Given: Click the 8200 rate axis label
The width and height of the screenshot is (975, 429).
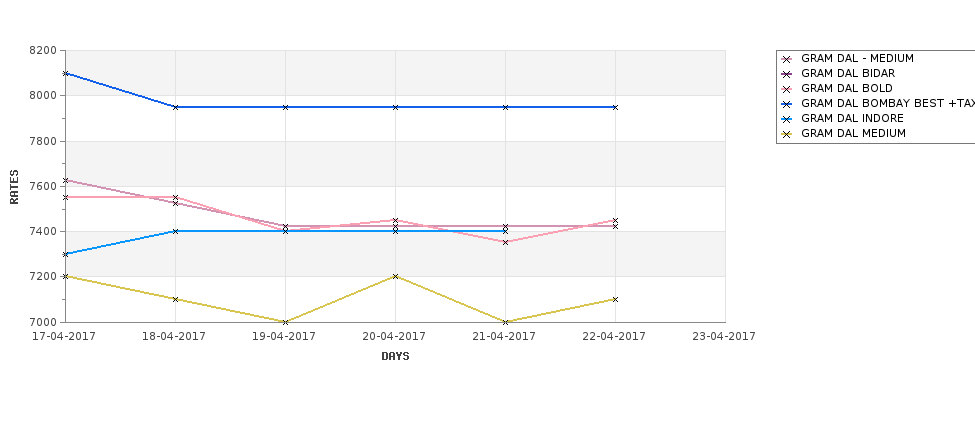Looking at the screenshot, I should 43,50.
